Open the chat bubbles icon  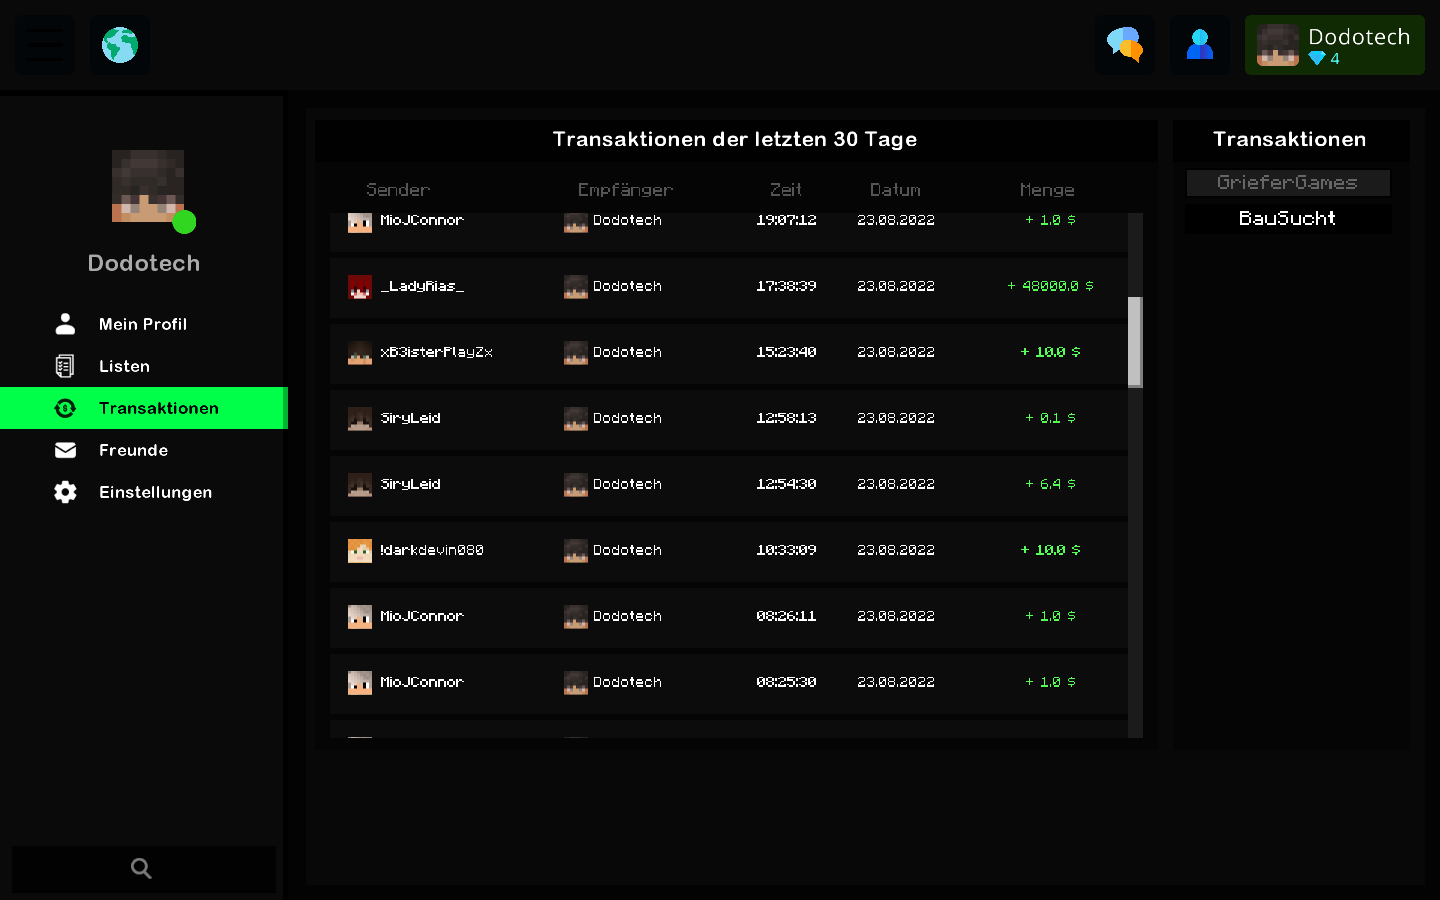pyautogui.click(x=1125, y=45)
